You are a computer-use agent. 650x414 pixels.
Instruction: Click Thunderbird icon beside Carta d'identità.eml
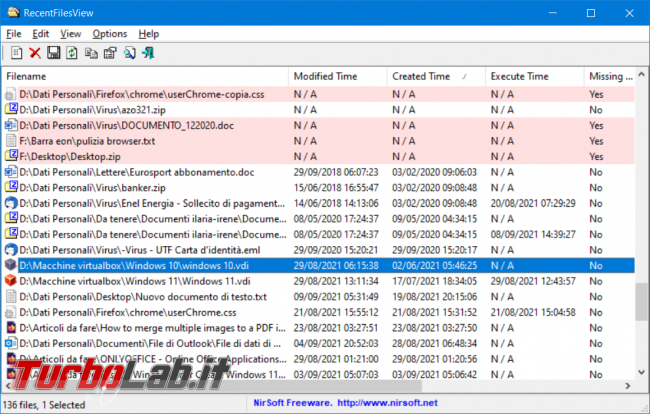pyautogui.click(x=10, y=250)
